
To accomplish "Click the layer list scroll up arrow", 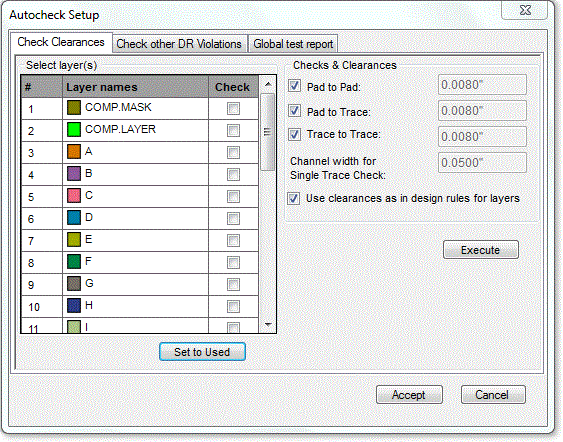I will tap(267, 84).
